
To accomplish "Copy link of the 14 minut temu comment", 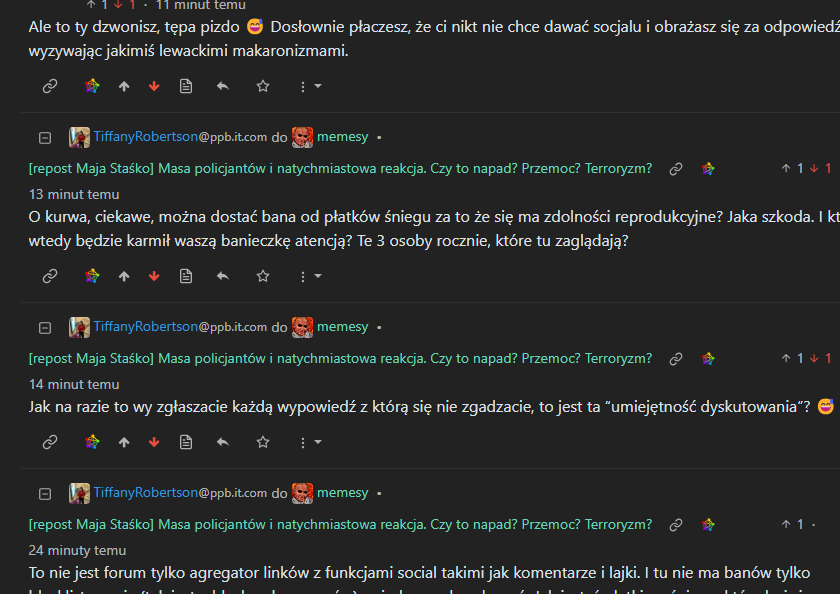I will coord(50,442).
